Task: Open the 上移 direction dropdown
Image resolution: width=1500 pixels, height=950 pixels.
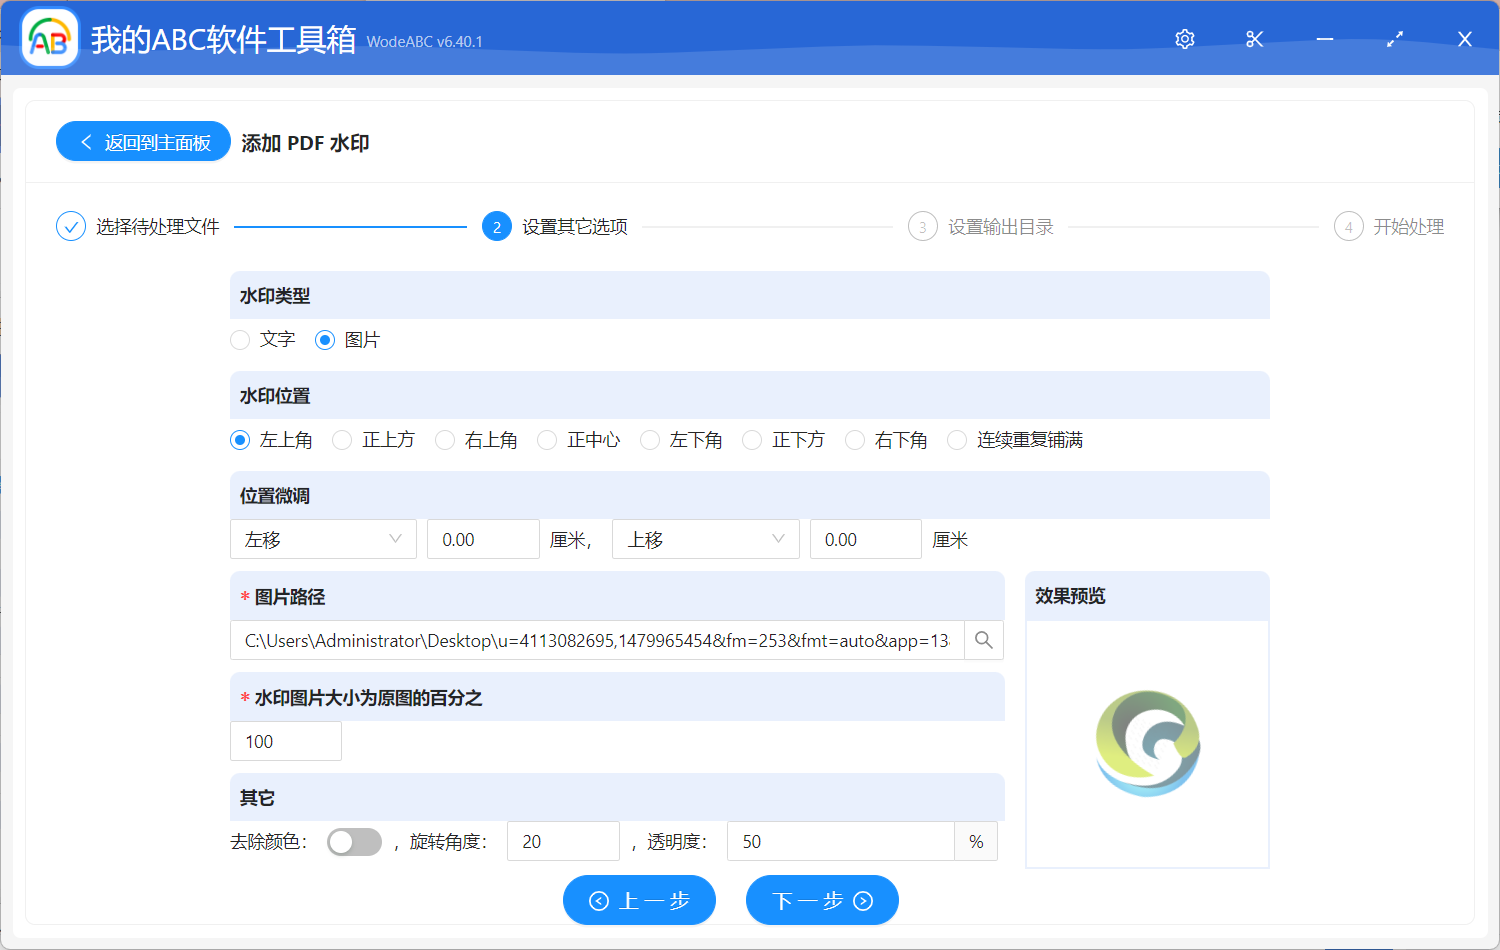Action: pos(706,539)
